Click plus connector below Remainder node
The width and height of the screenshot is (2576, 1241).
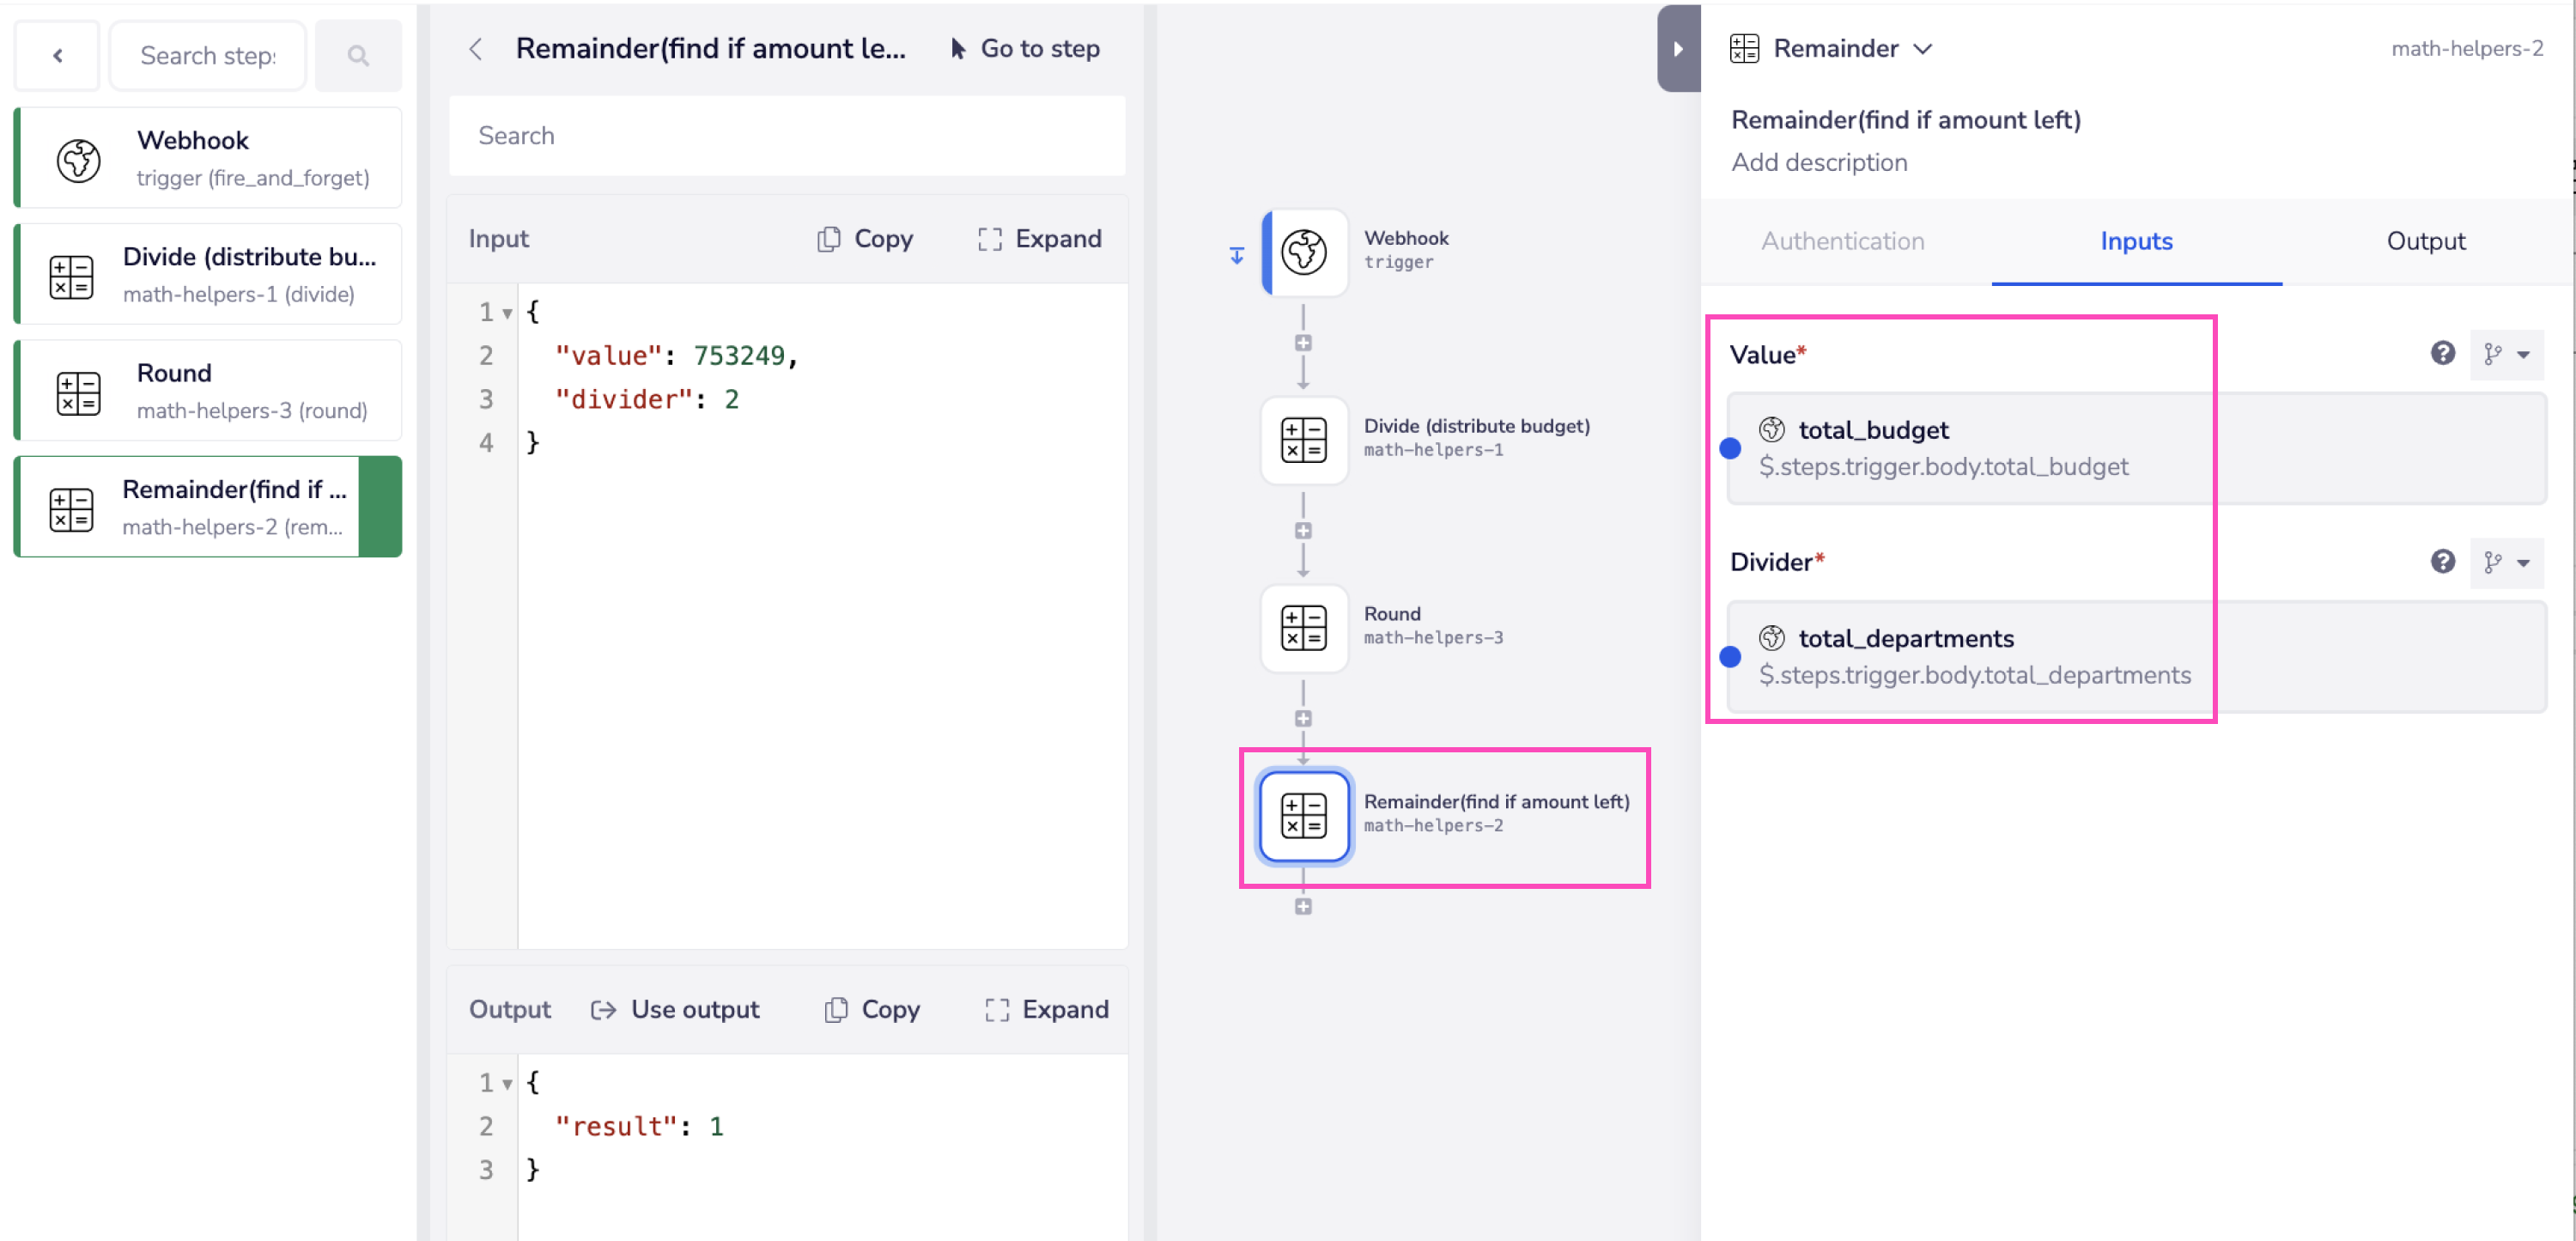1303,906
